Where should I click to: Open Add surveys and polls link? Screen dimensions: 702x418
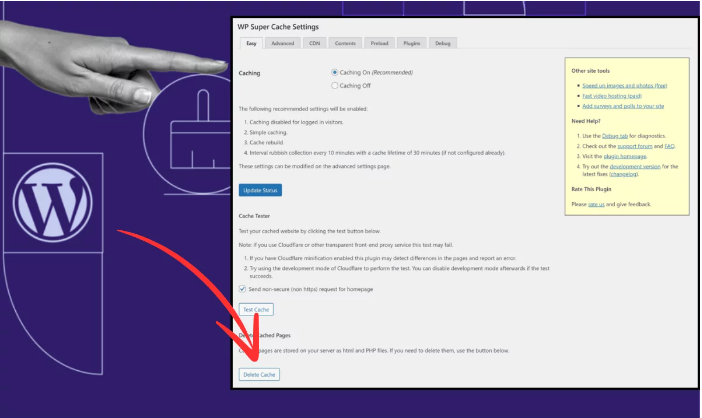[x=623, y=106]
